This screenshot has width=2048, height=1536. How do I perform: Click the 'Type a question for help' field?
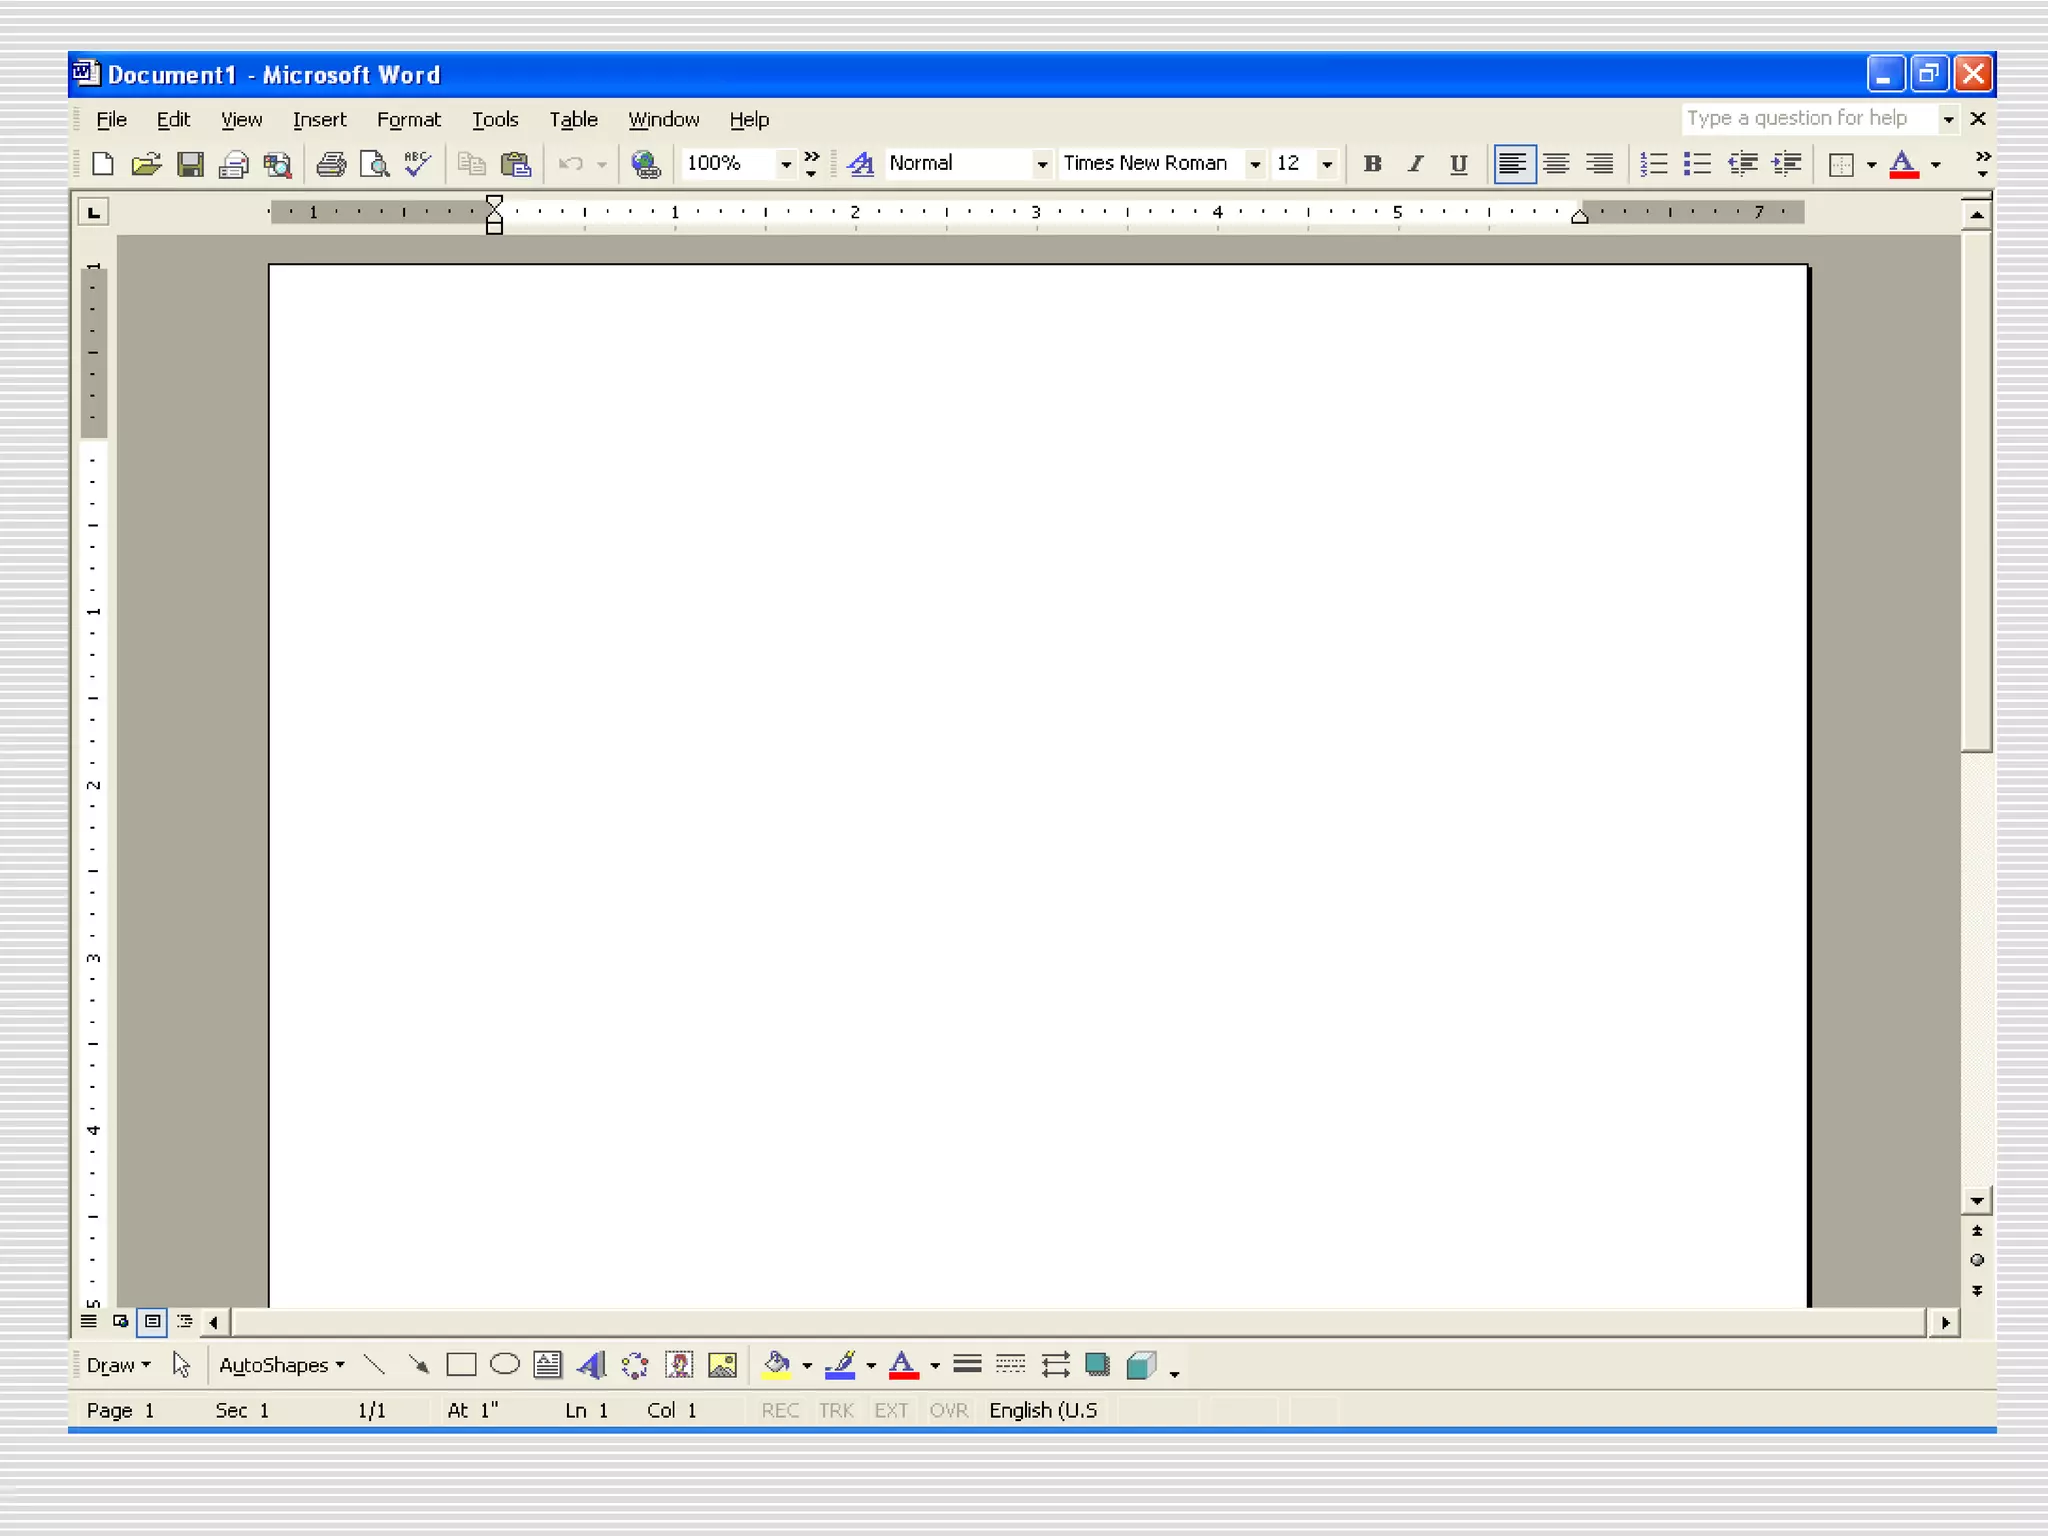pyautogui.click(x=1810, y=118)
